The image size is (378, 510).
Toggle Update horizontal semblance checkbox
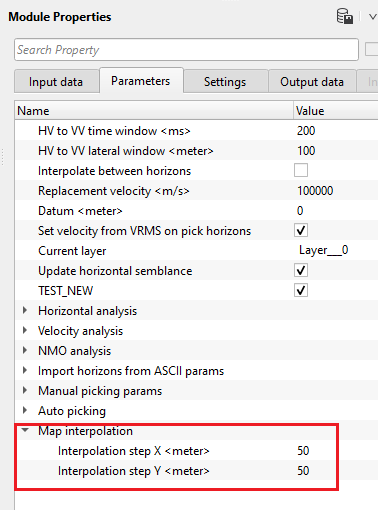coord(301,270)
